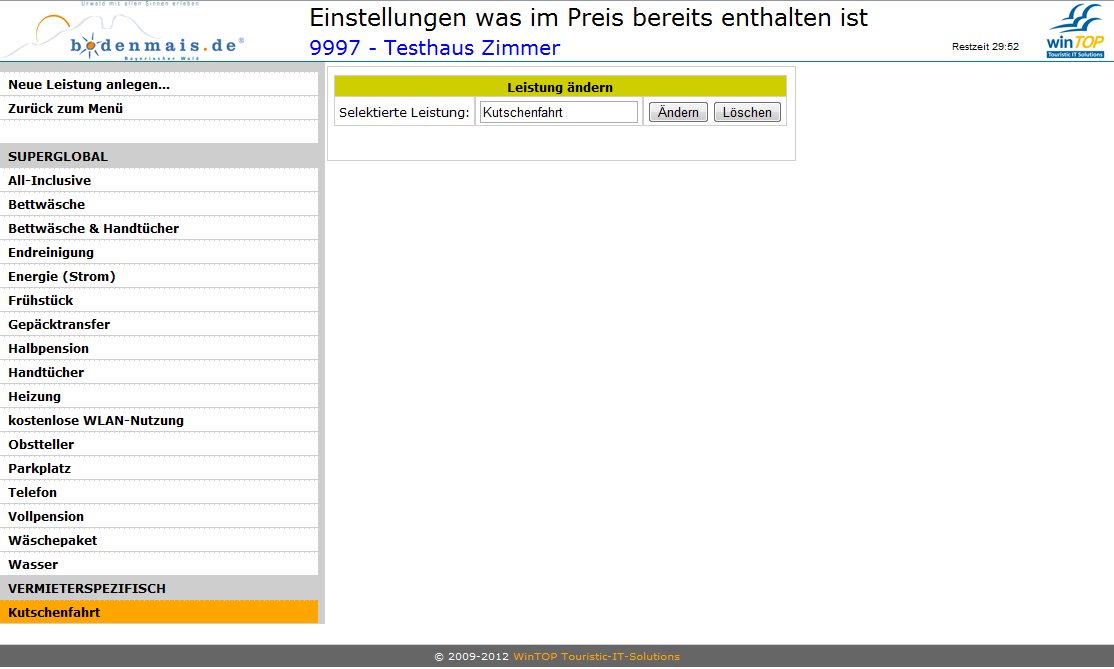Click the Selektierte Leistung text field
The image size is (1114, 669).
[x=558, y=113]
